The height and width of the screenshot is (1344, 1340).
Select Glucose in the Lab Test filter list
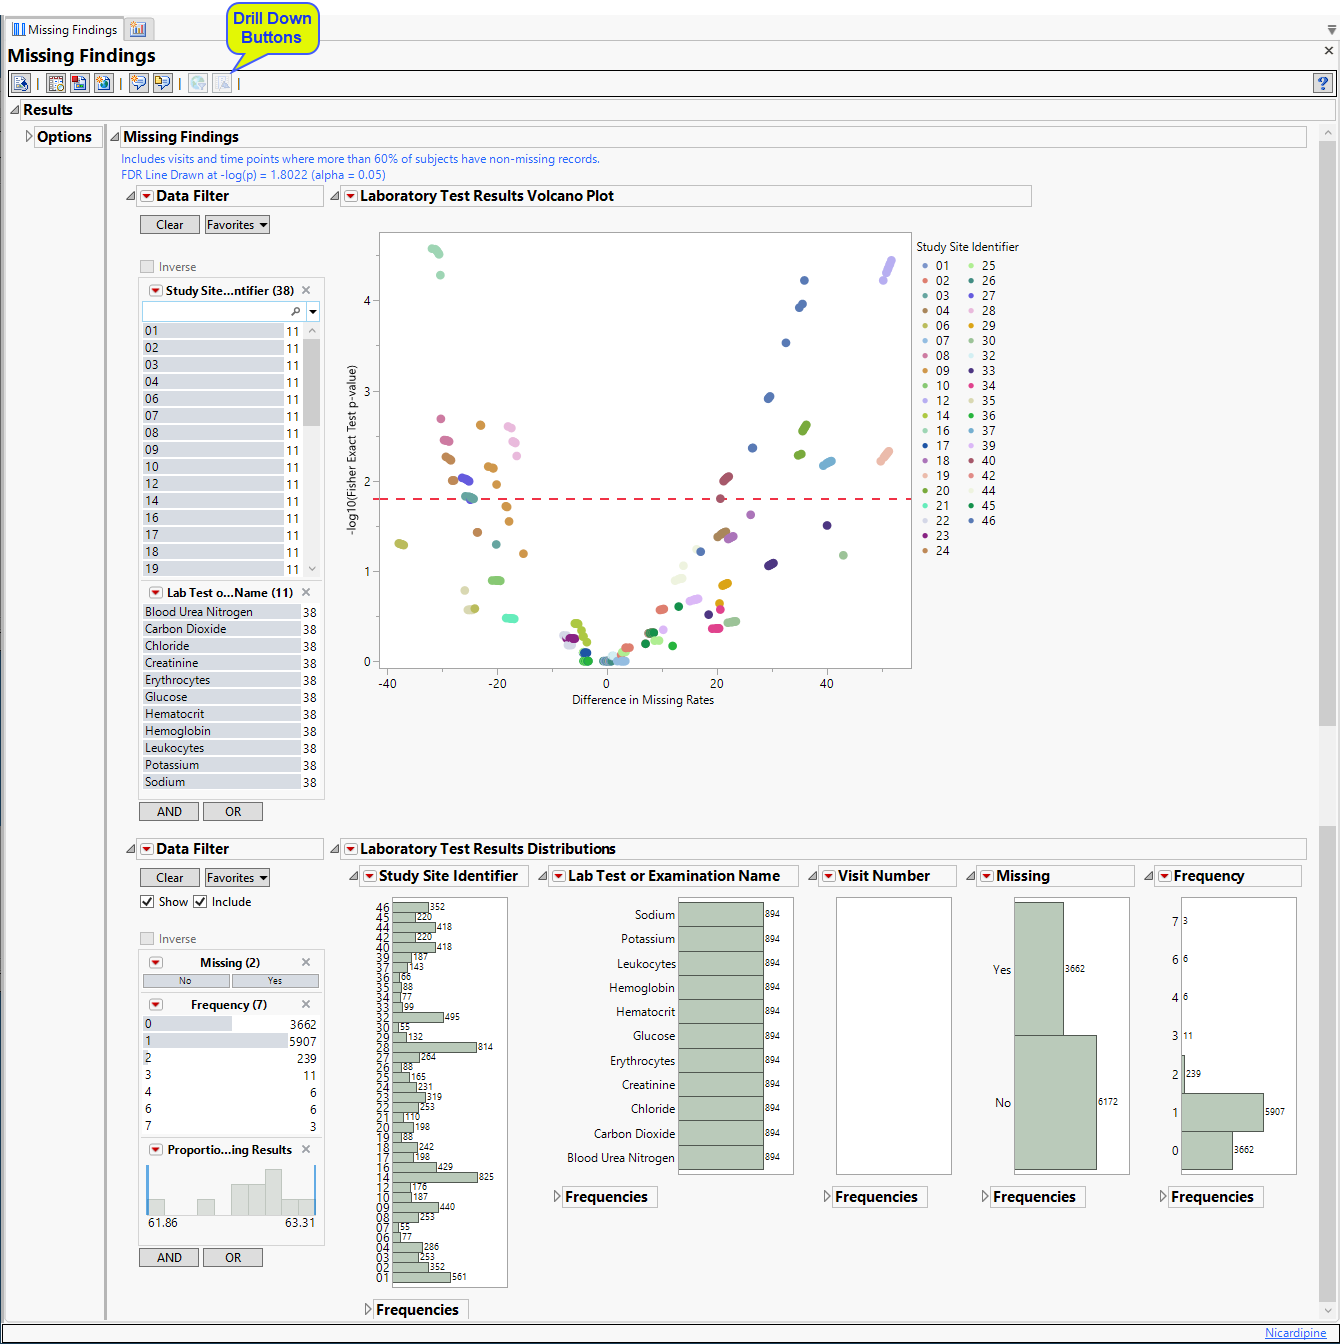point(166,697)
